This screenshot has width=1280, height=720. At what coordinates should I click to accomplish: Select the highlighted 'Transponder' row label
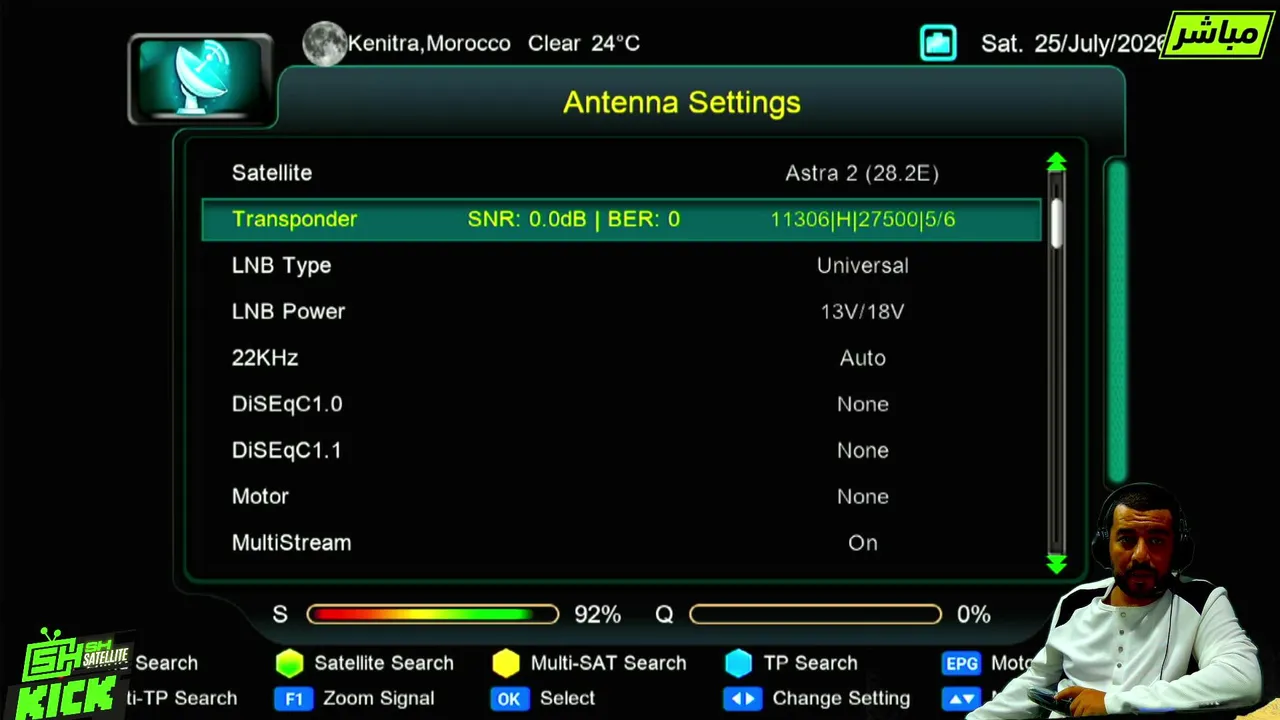pos(294,219)
